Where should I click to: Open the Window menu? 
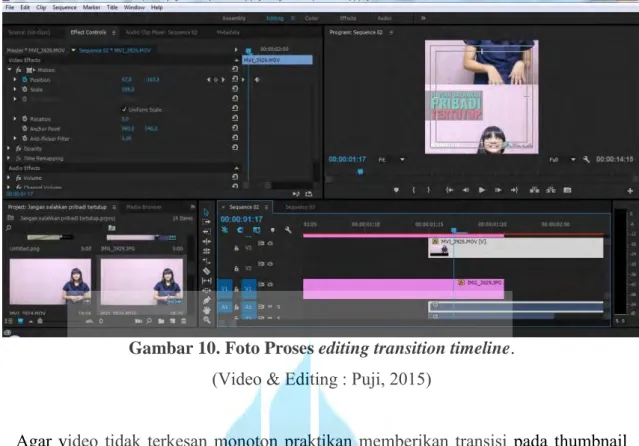(134, 7)
